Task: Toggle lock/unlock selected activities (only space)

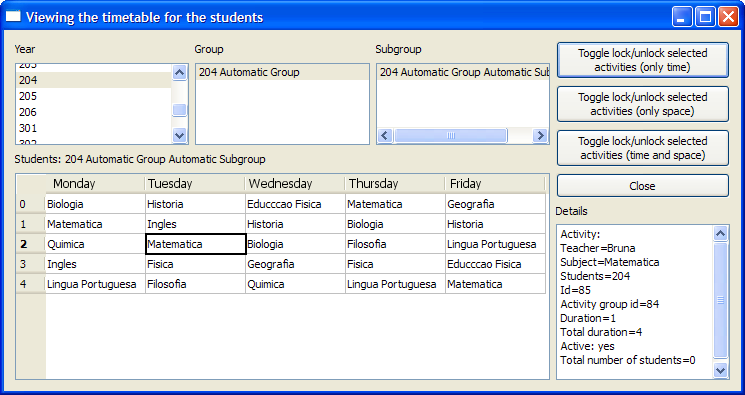Action: (x=642, y=104)
